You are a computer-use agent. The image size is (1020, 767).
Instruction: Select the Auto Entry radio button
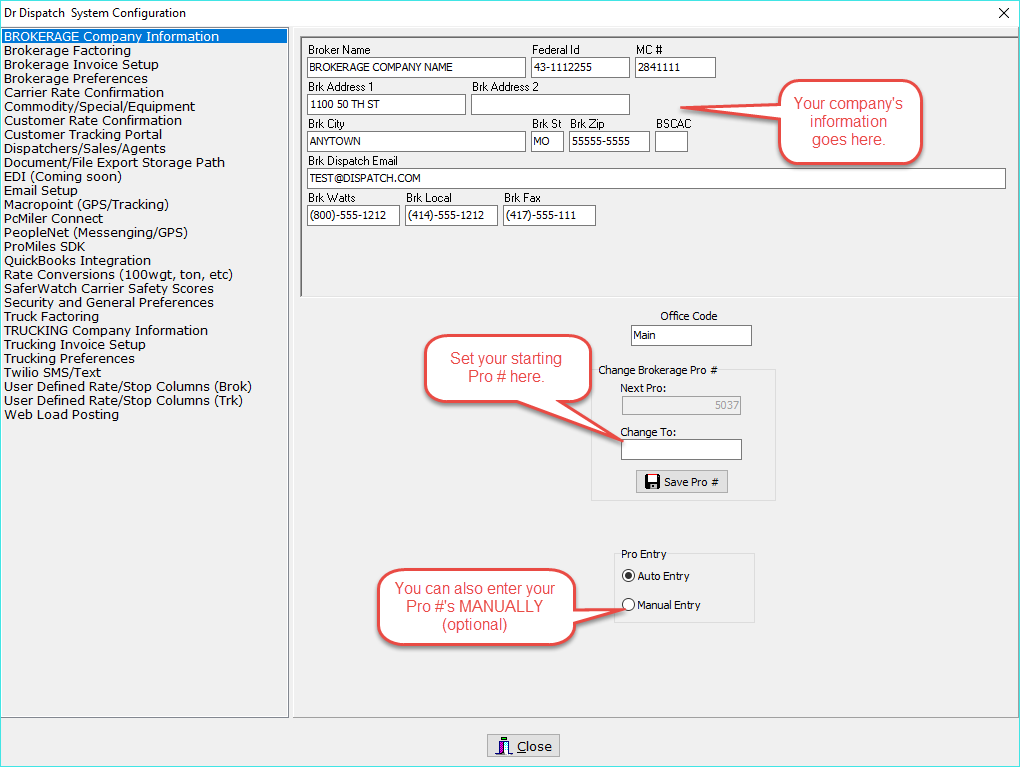click(628, 576)
